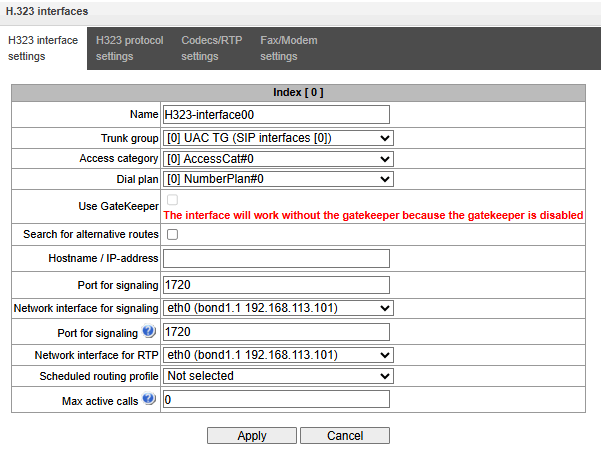Open the Dial plan dropdown
This screenshot has width=601, height=460.
(278, 180)
